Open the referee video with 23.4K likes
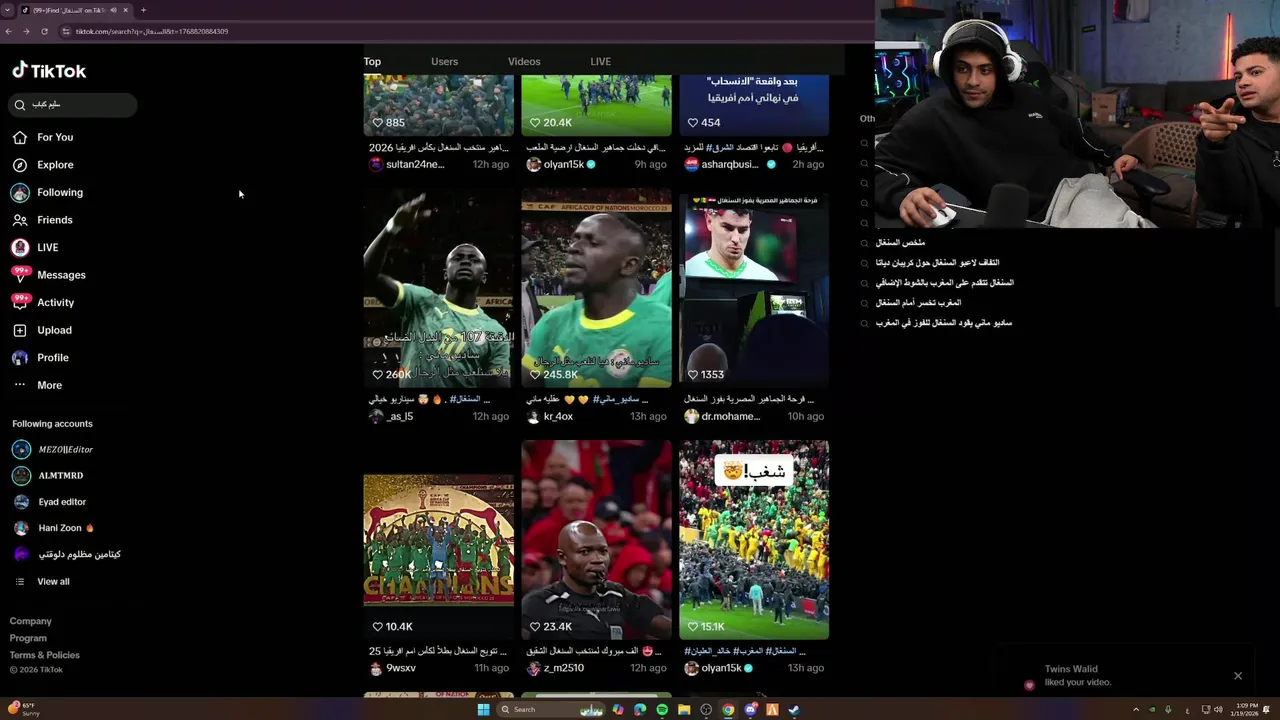 pos(596,540)
